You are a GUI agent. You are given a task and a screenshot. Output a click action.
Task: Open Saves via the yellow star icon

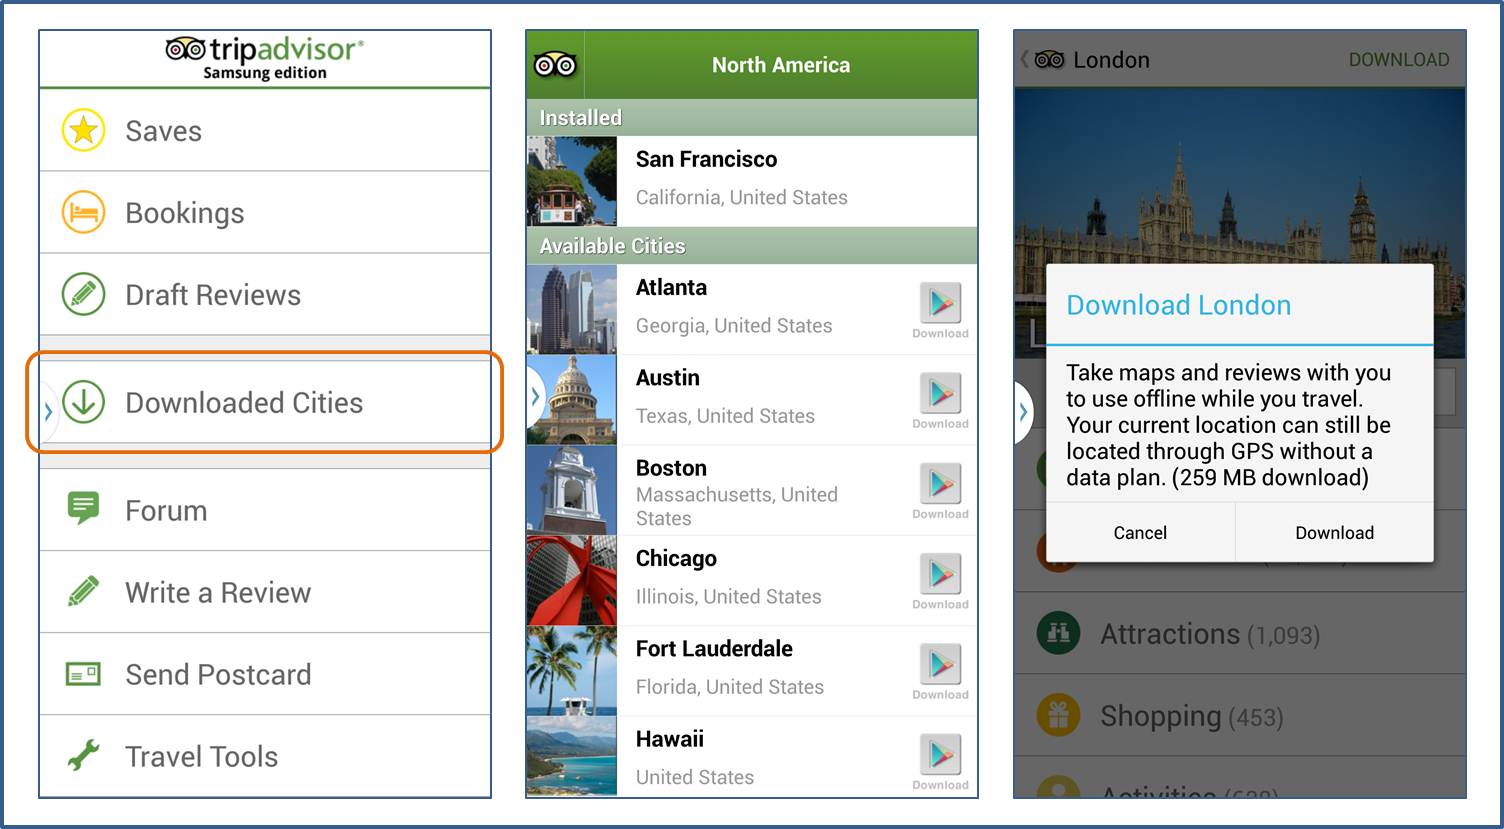point(83,131)
